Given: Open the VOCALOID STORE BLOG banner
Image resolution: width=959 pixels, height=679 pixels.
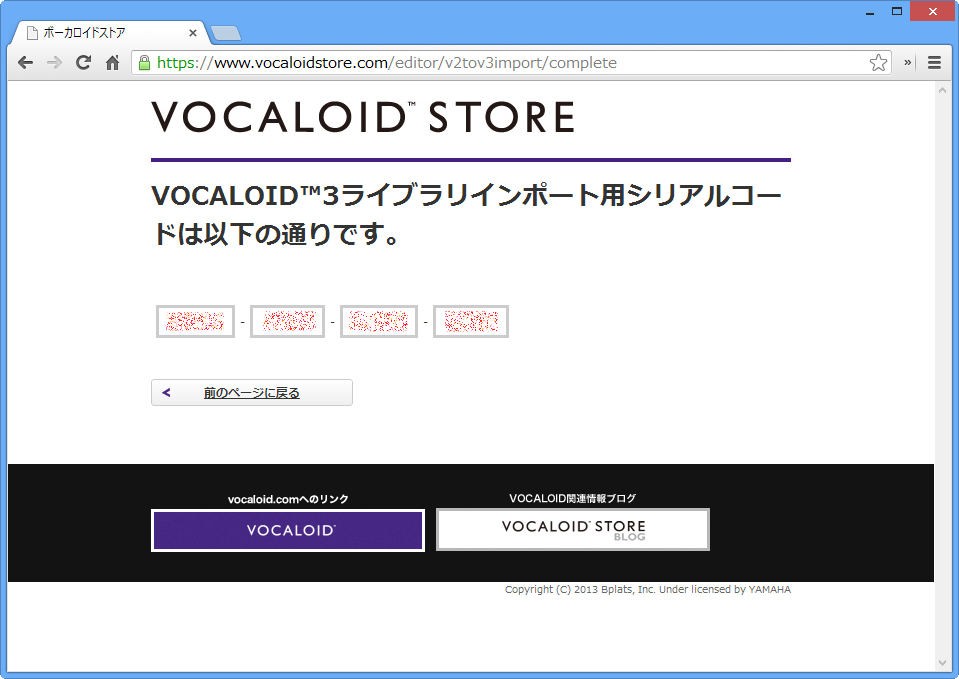Looking at the screenshot, I should point(573,530).
